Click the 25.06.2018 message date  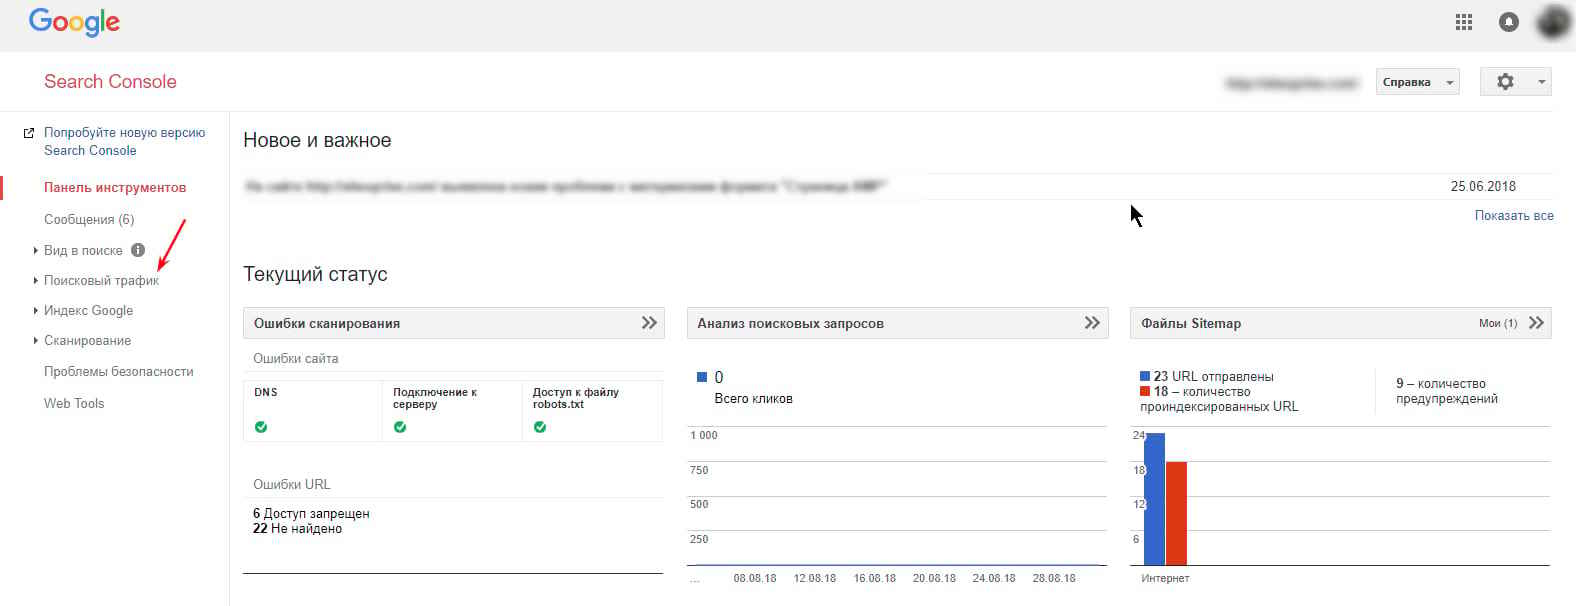pyautogui.click(x=1483, y=186)
